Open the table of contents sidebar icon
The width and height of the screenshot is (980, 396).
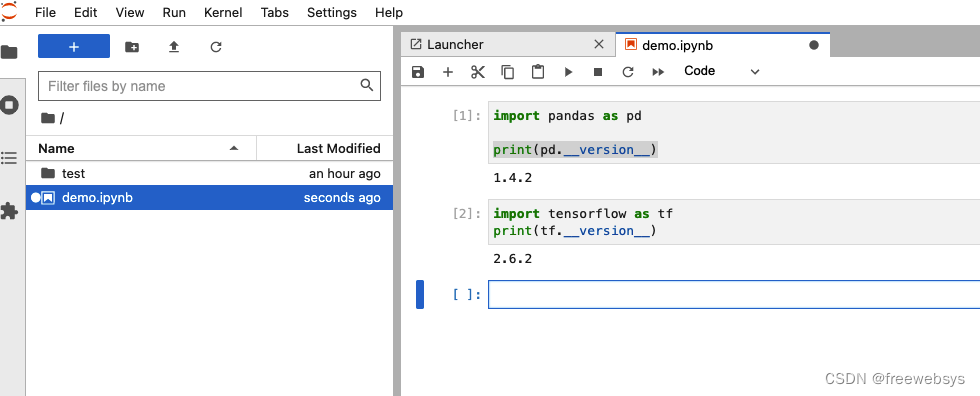(9, 158)
